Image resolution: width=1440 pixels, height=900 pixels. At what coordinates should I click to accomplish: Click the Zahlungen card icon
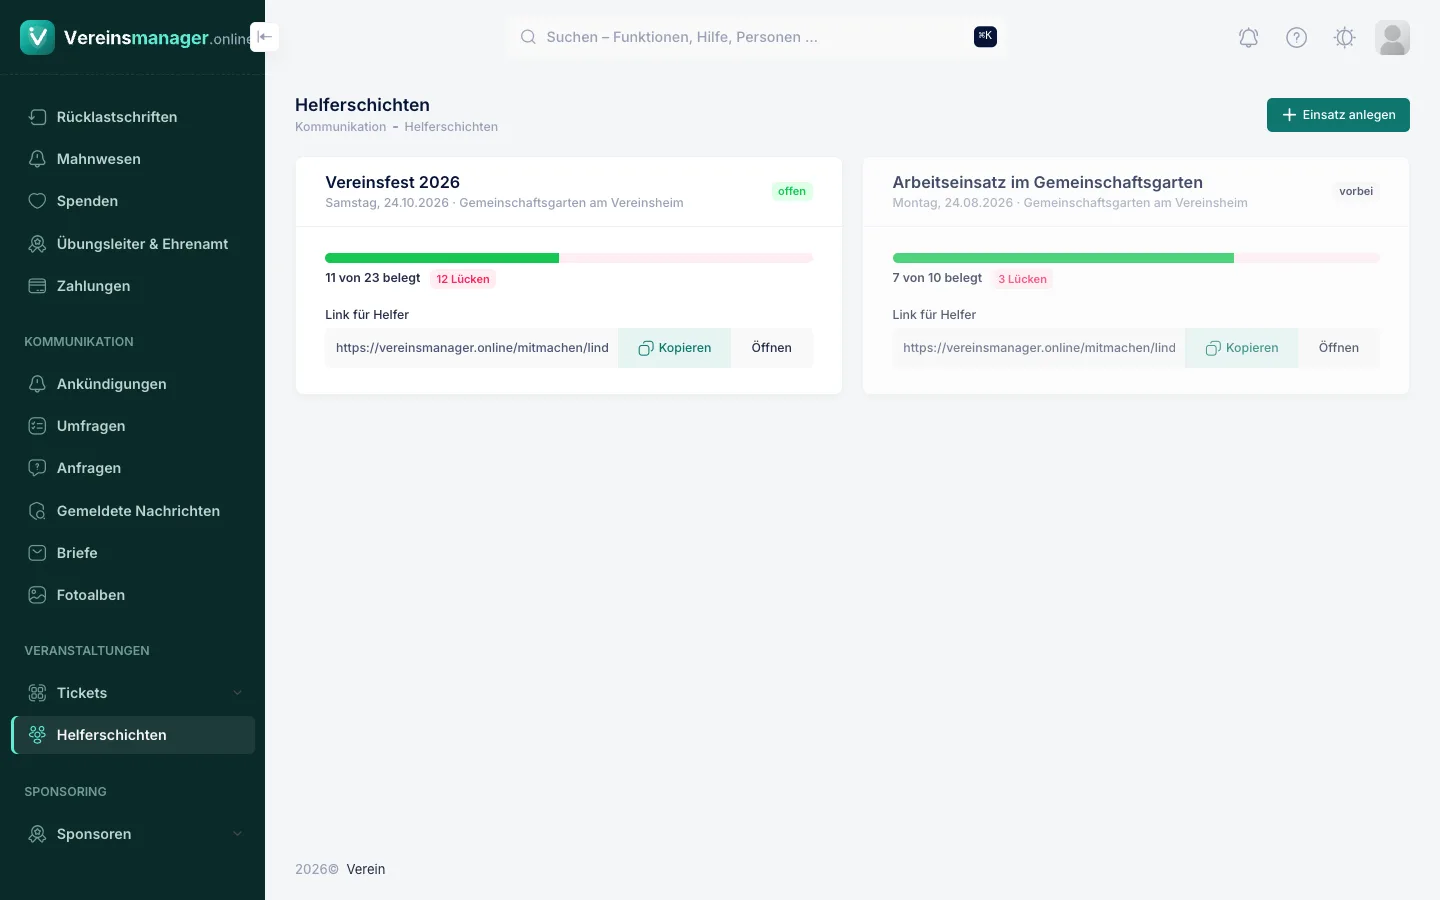(x=37, y=286)
